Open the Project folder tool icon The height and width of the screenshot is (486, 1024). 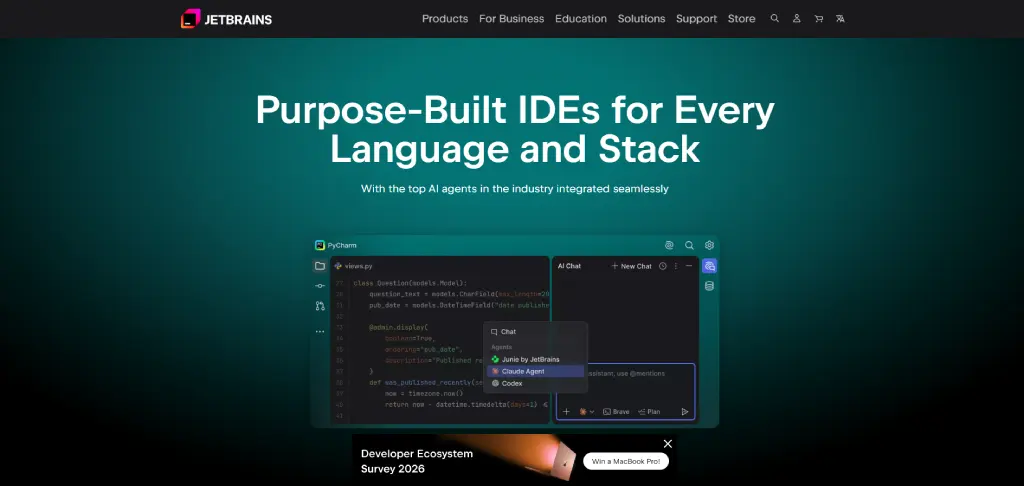click(x=319, y=266)
